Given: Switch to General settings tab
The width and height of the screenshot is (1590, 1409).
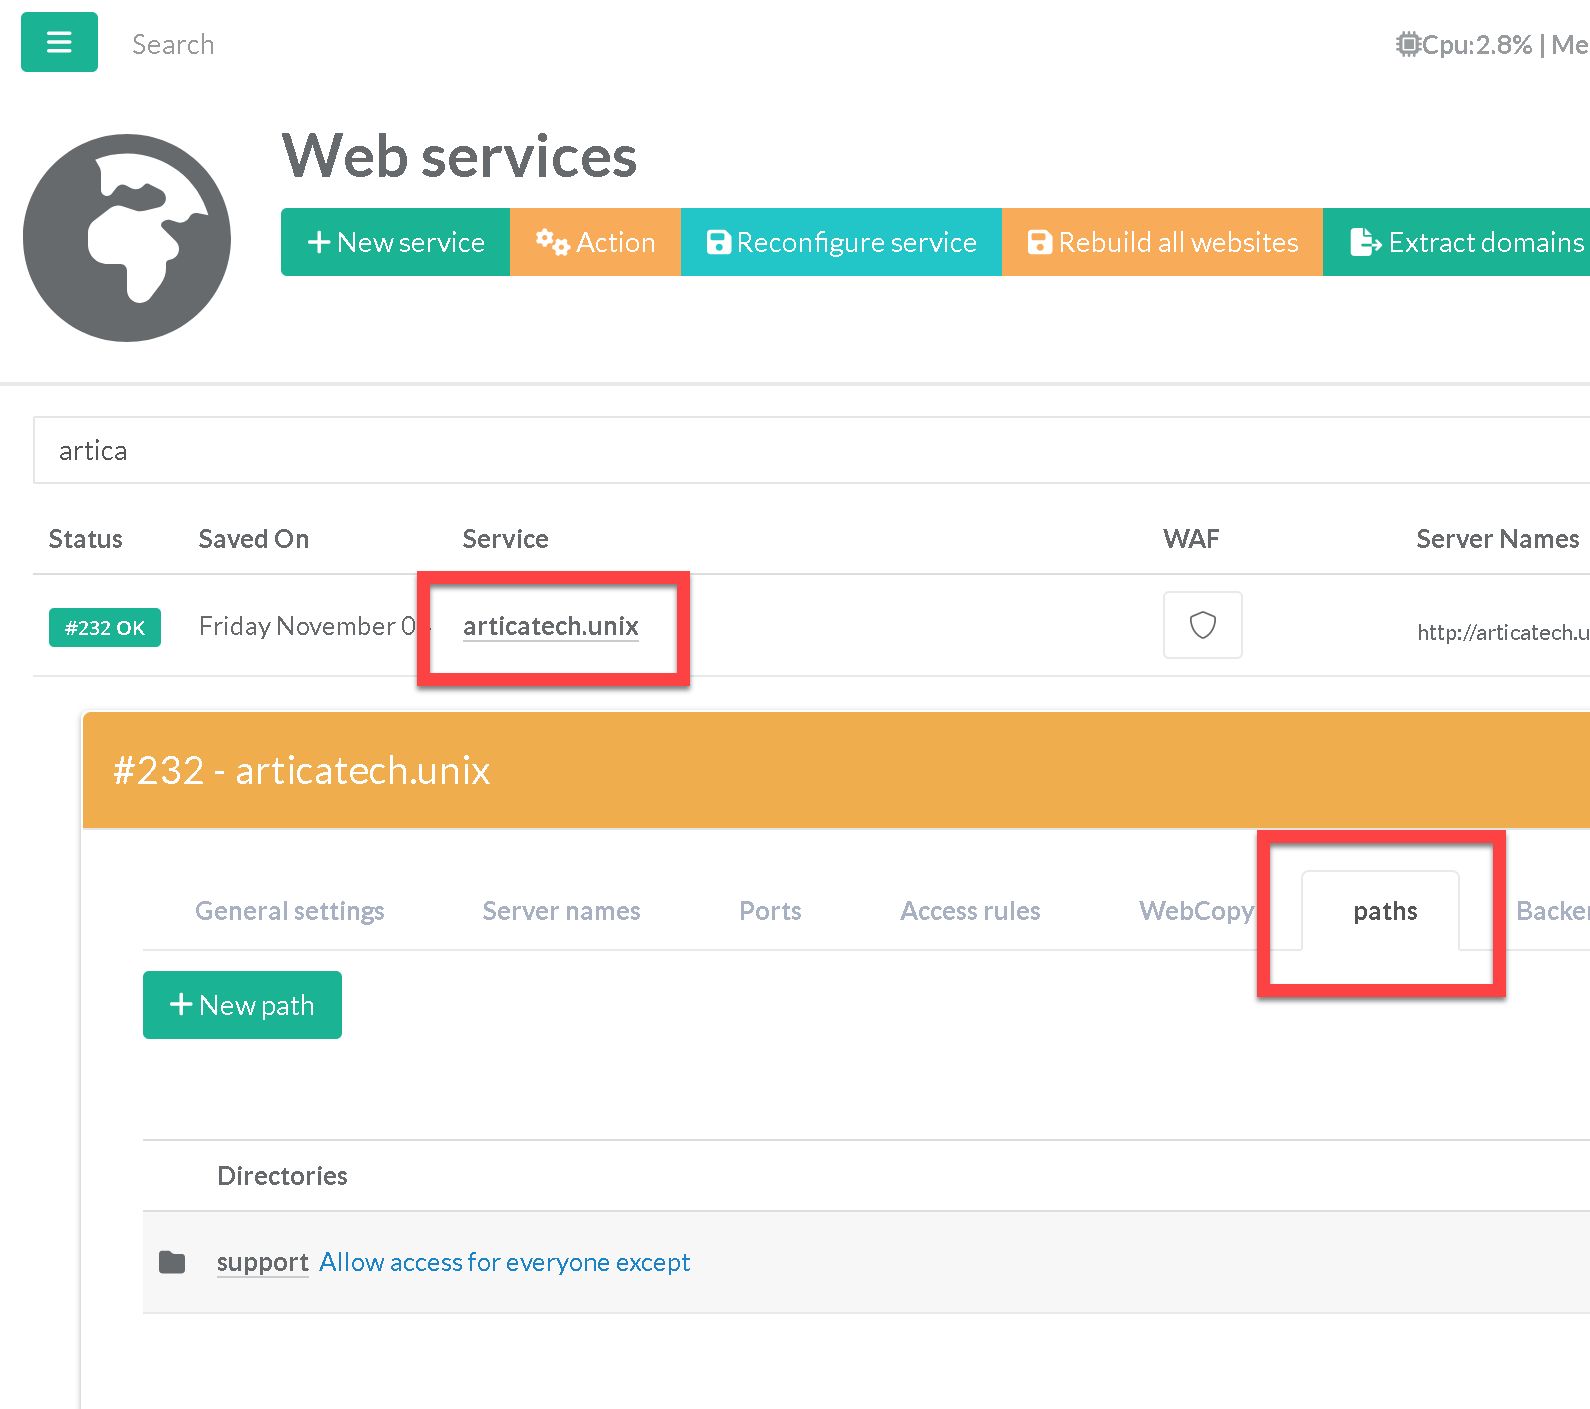Looking at the screenshot, I should [x=289, y=911].
